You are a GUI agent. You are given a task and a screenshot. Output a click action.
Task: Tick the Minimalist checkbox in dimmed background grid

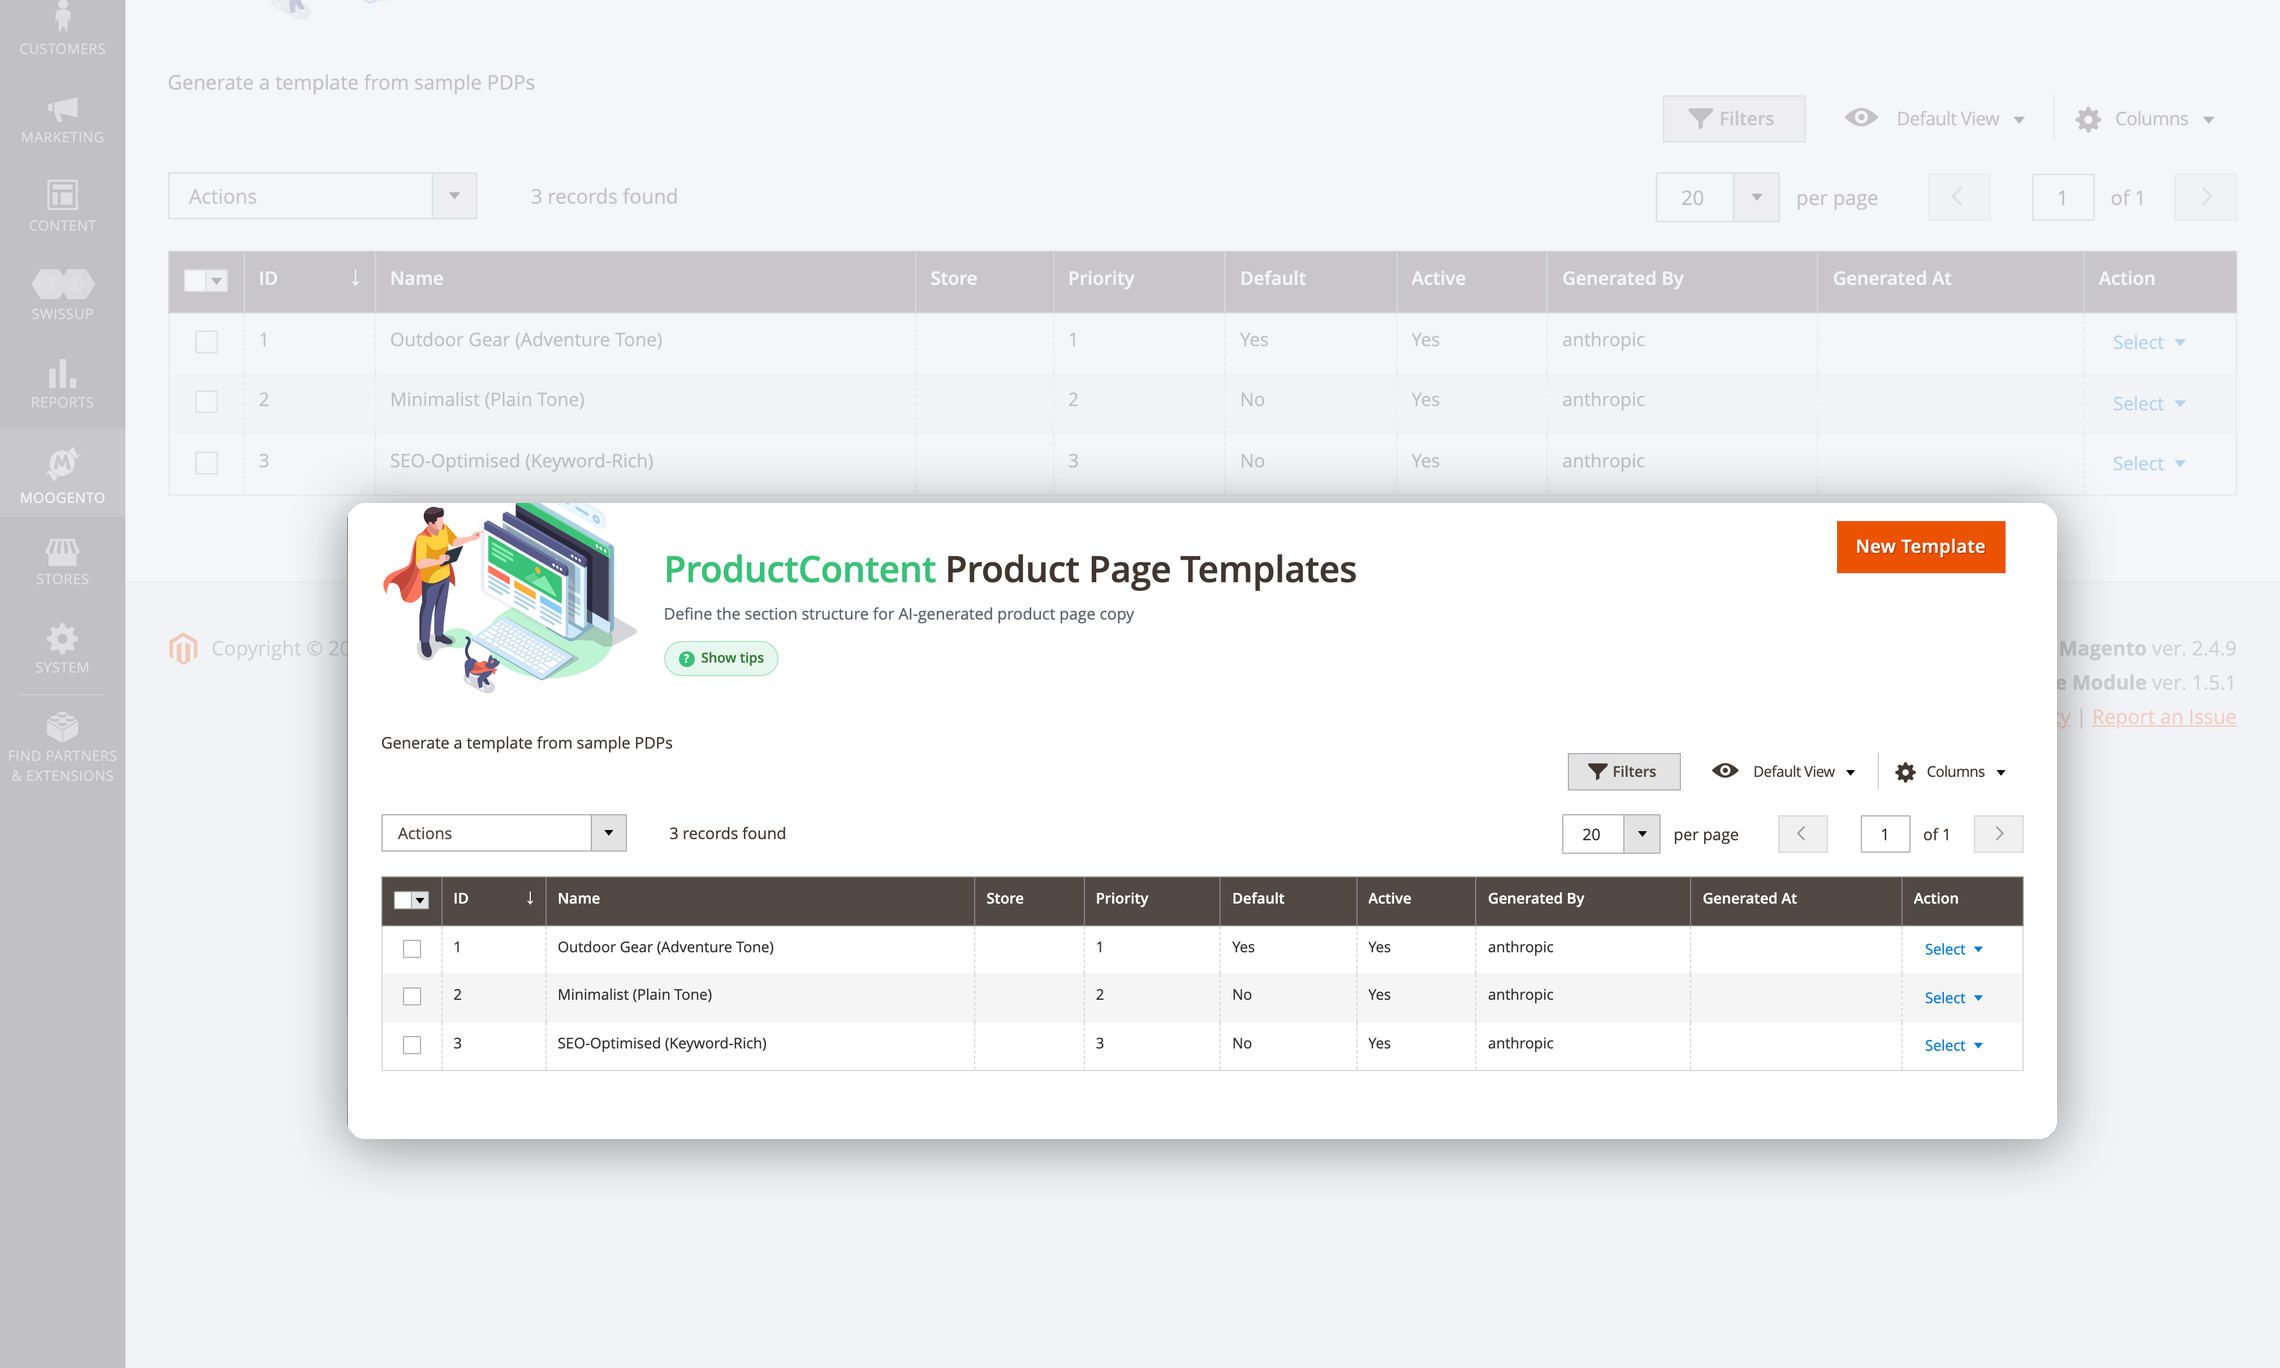[207, 402]
